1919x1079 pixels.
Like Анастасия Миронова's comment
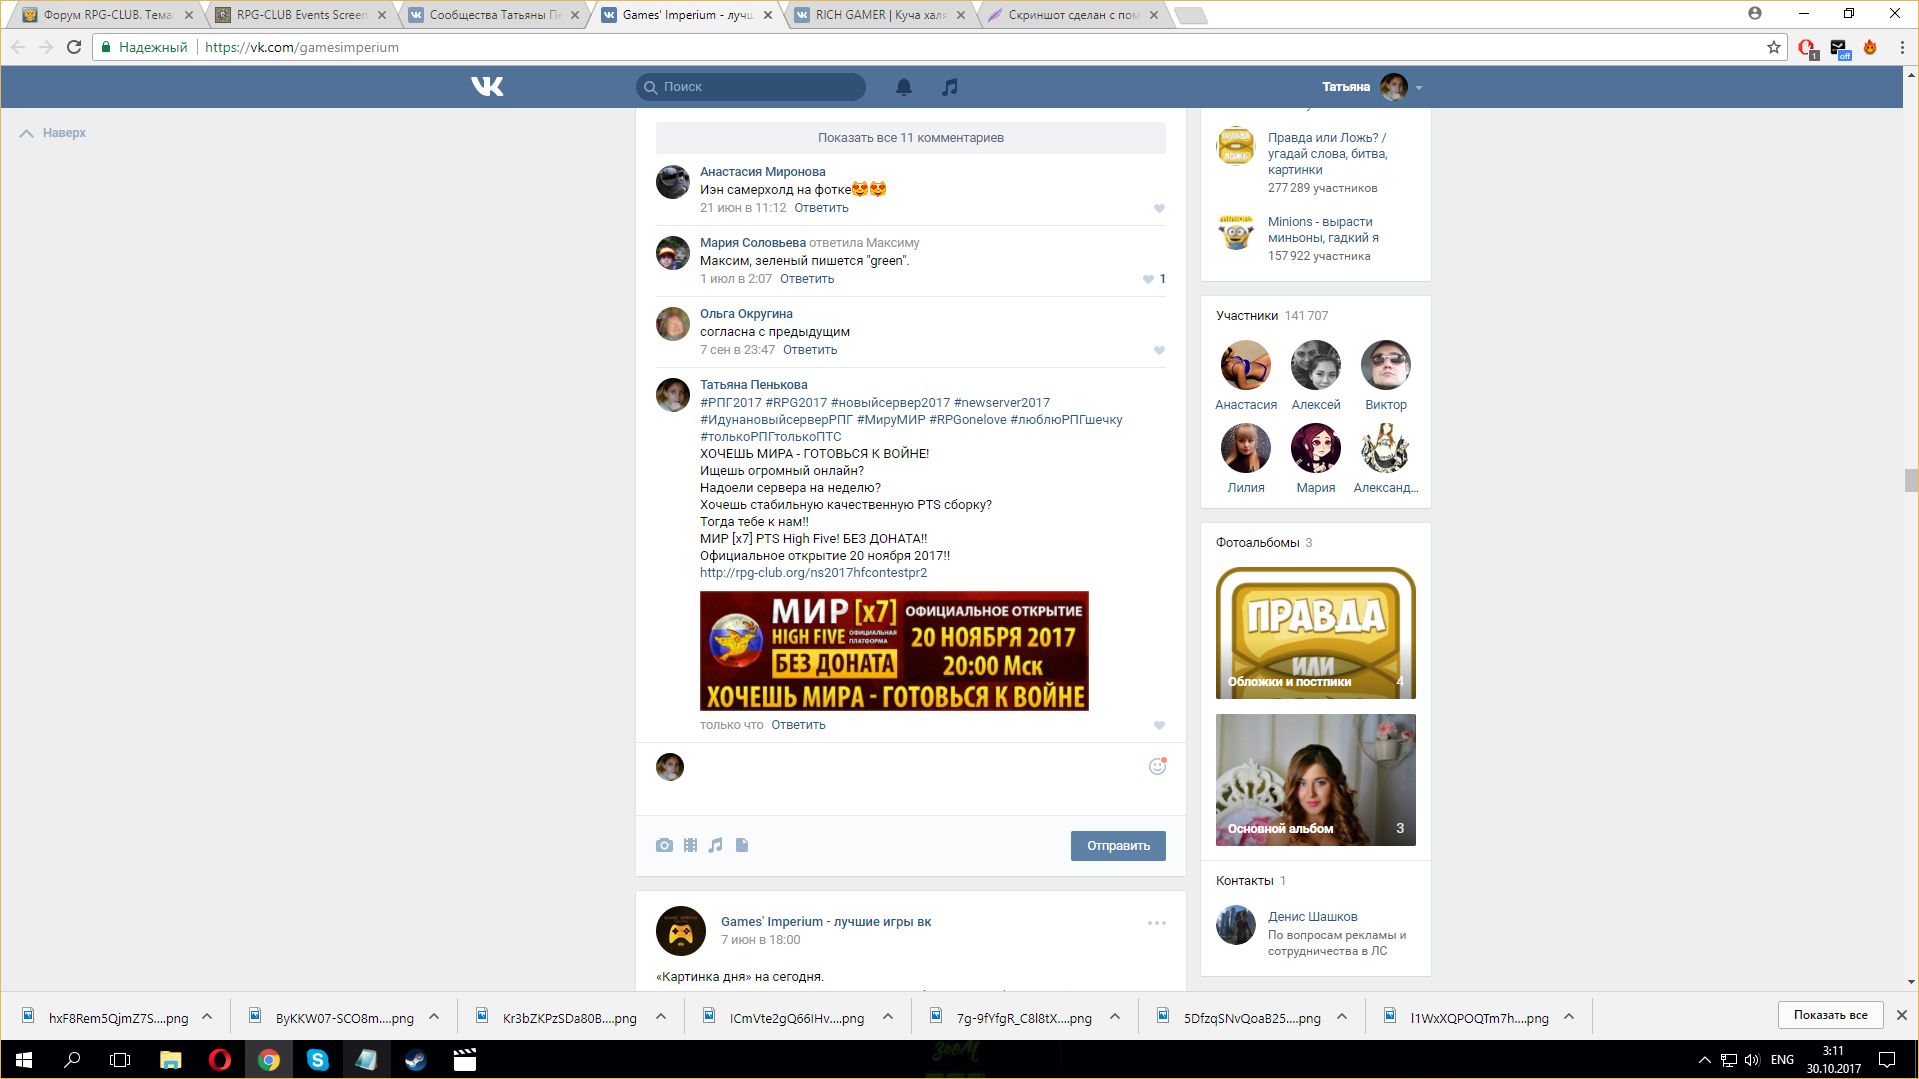[1159, 208]
